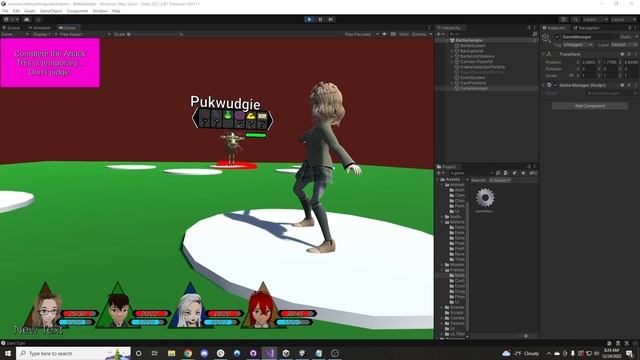This screenshot has height=360, width=640.
Task: Click the Project search by type icon
Action: (x=506, y=173)
